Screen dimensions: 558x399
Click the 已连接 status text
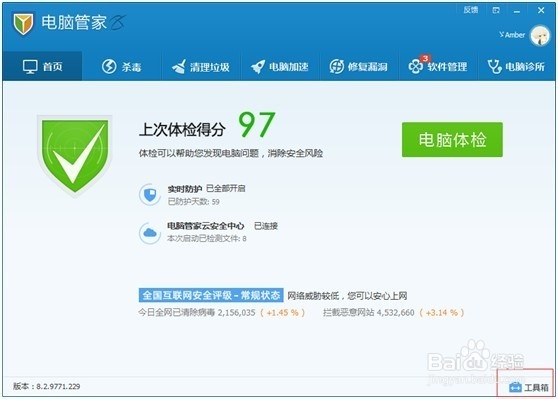(266, 226)
